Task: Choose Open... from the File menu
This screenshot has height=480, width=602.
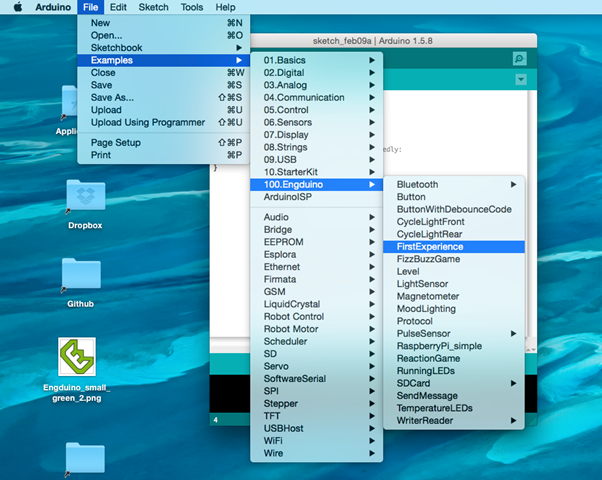Action: [164, 35]
